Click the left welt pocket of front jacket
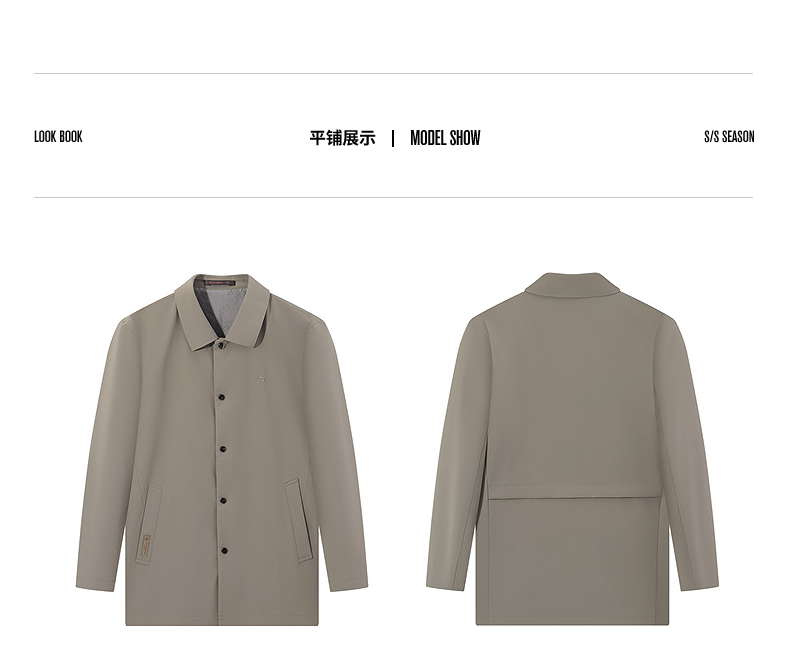This screenshot has width=790, height=648. (x=149, y=524)
